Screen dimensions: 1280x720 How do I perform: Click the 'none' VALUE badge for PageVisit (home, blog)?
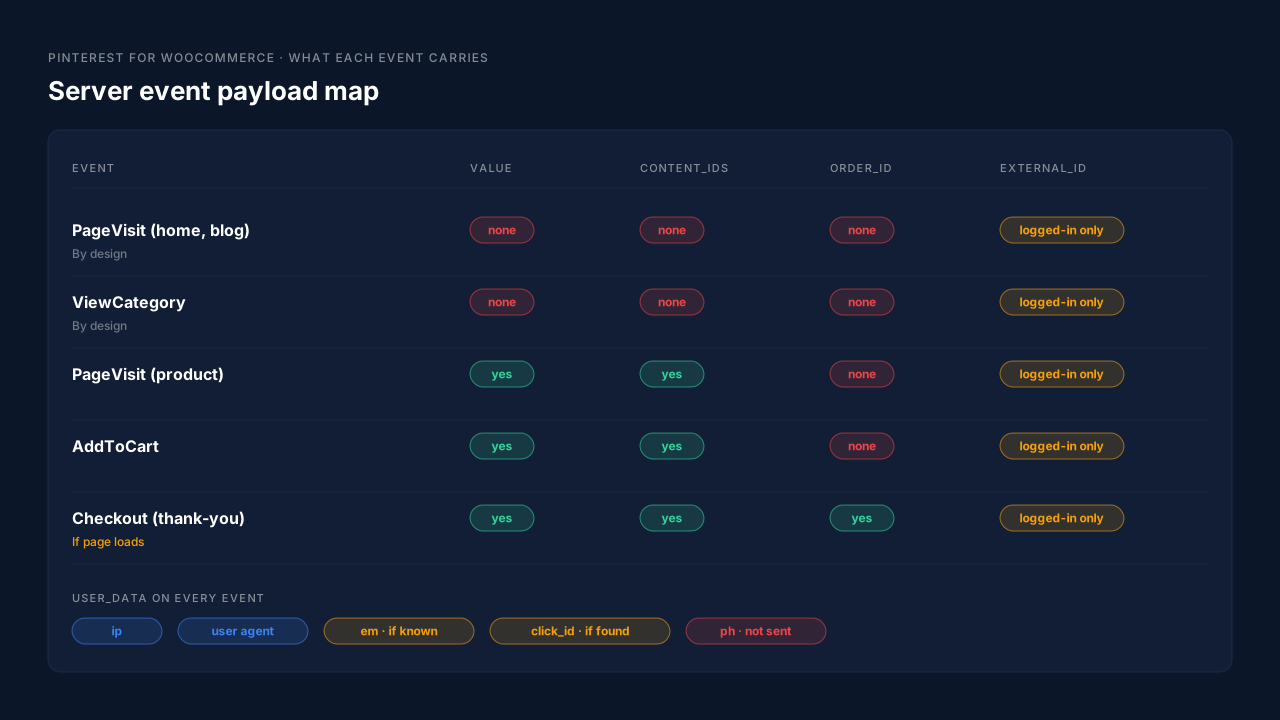click(x=502, y=230)
